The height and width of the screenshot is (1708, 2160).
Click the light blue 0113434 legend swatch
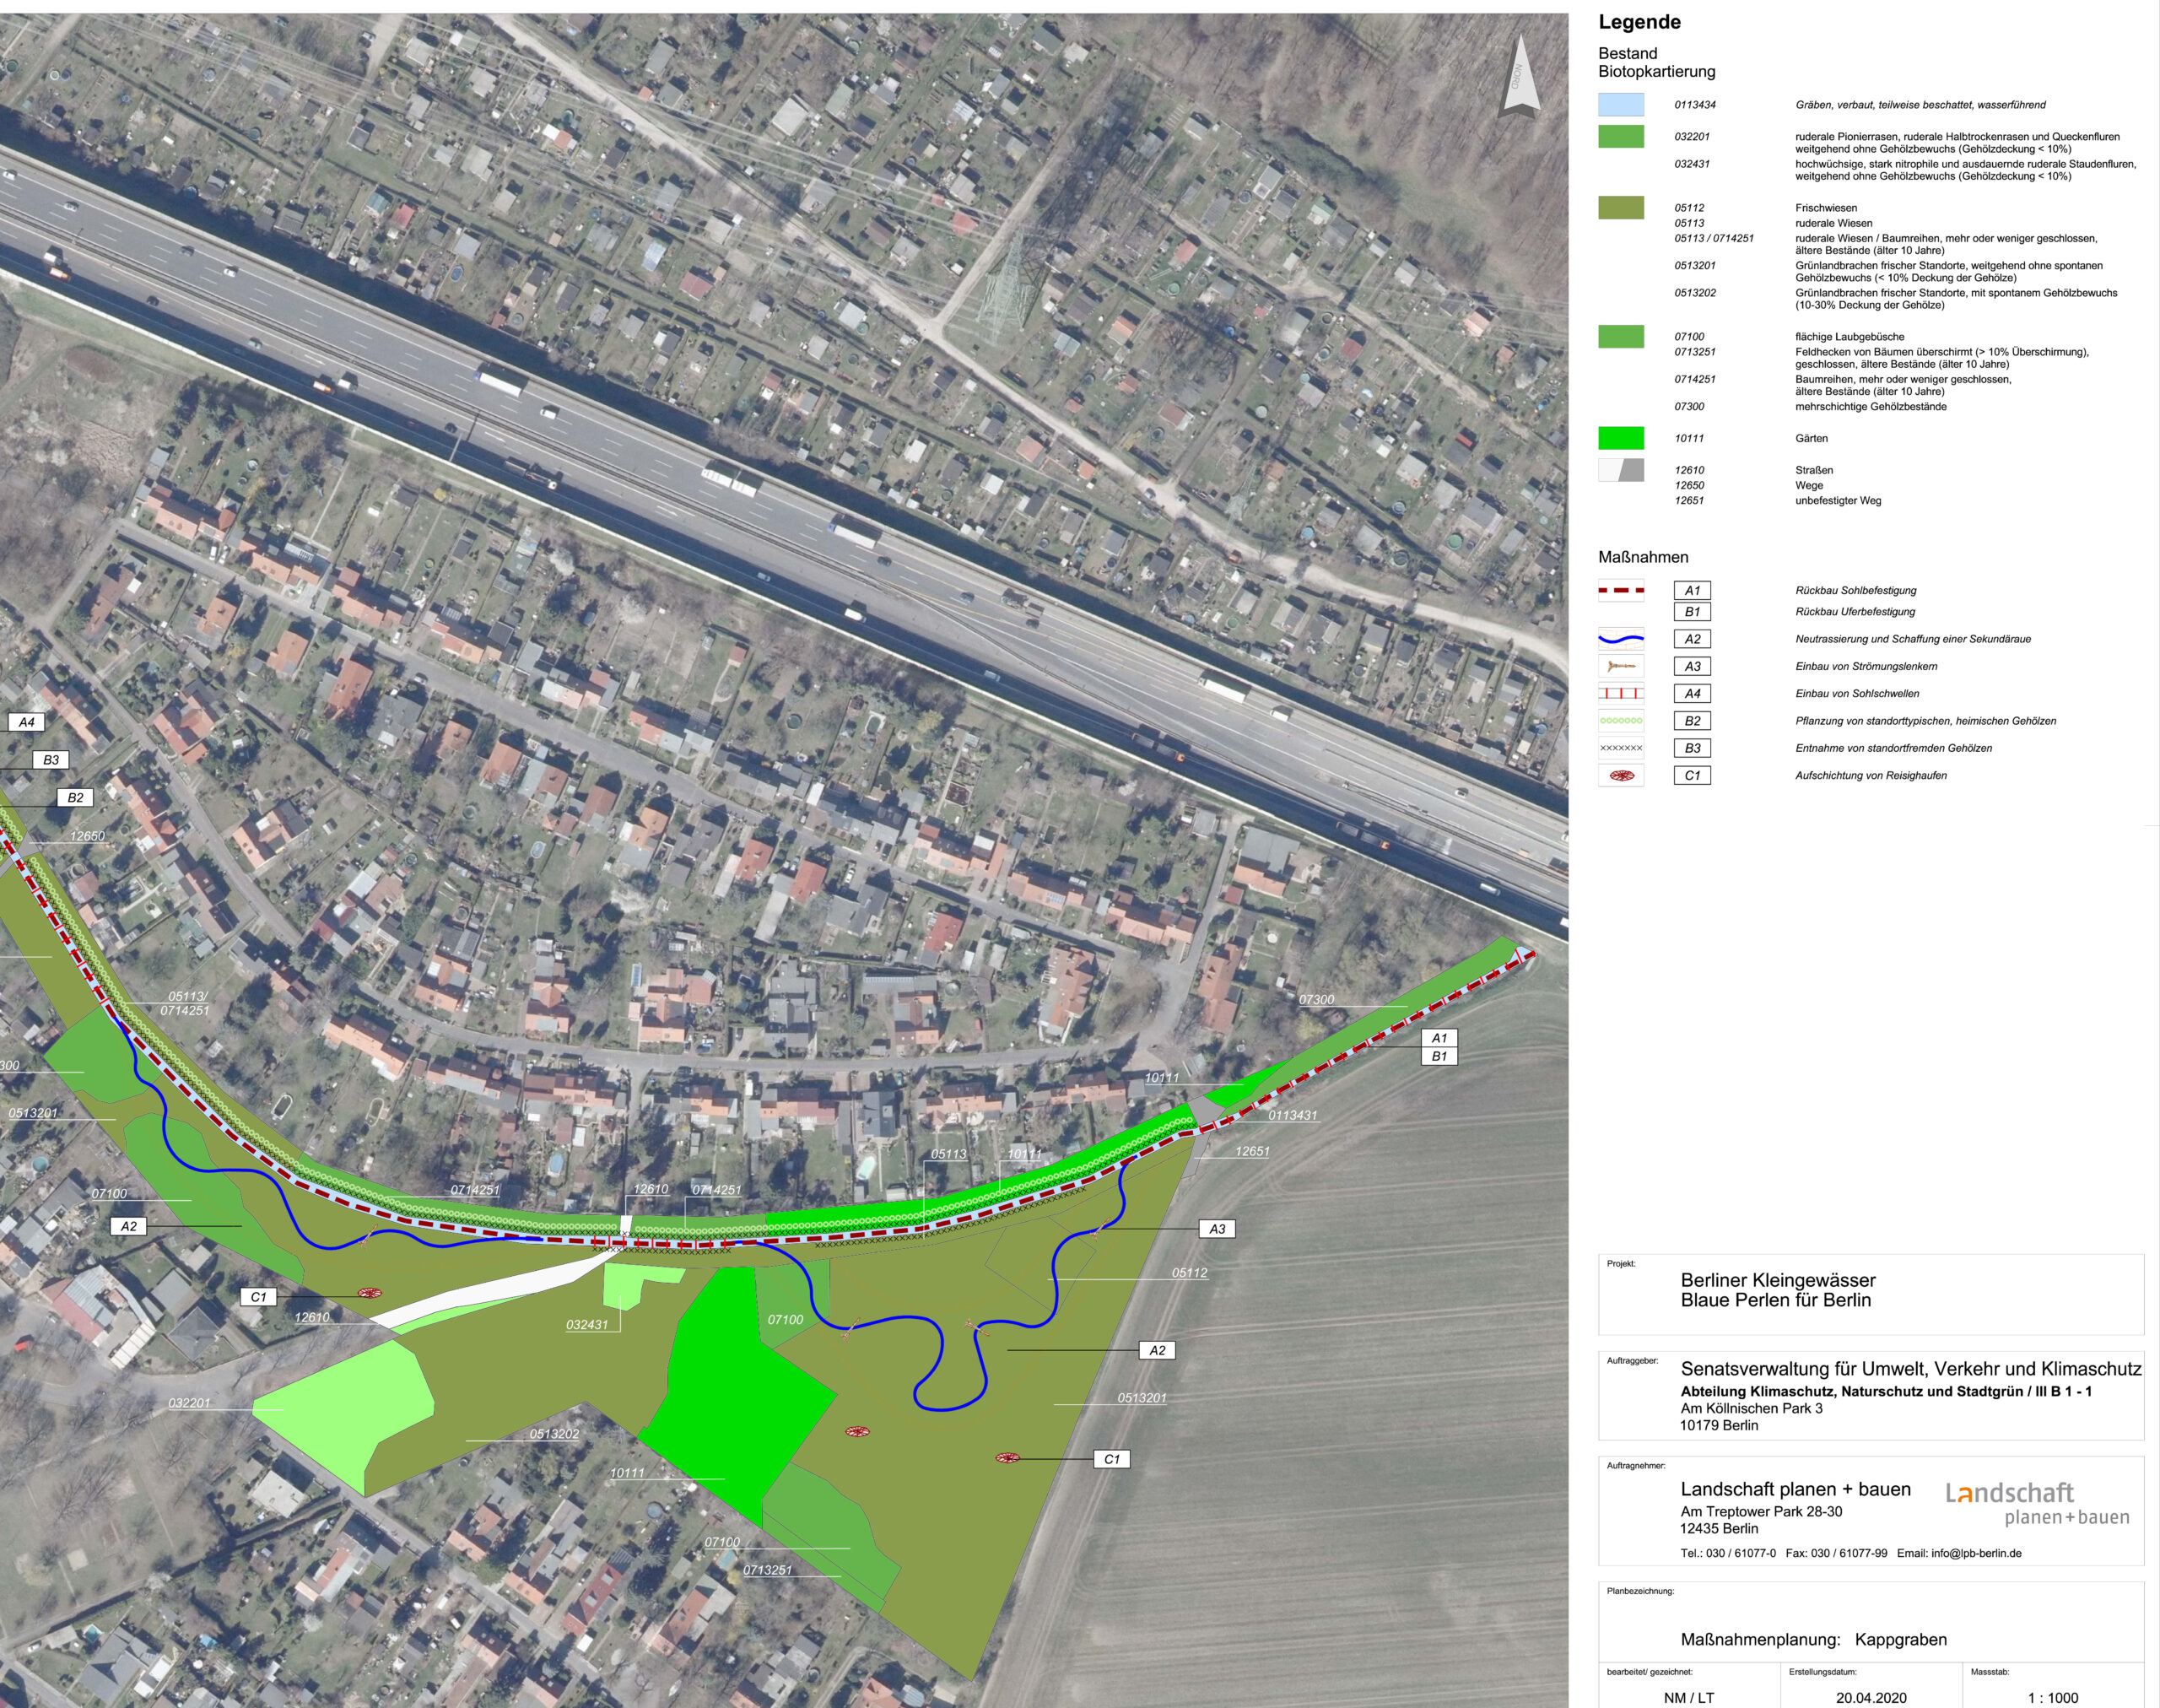tap(1621, 105)
